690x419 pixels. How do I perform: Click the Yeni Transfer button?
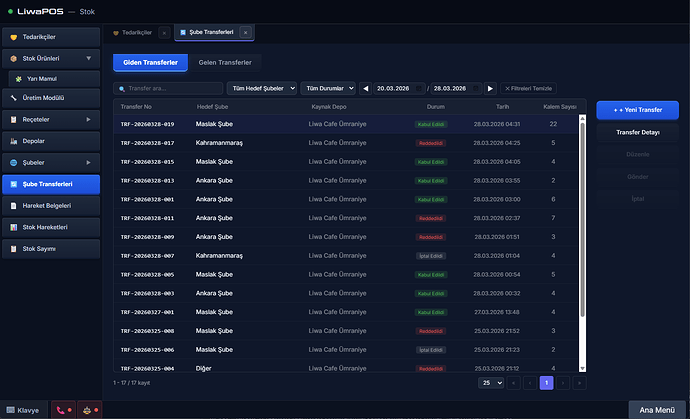point(637,110)
